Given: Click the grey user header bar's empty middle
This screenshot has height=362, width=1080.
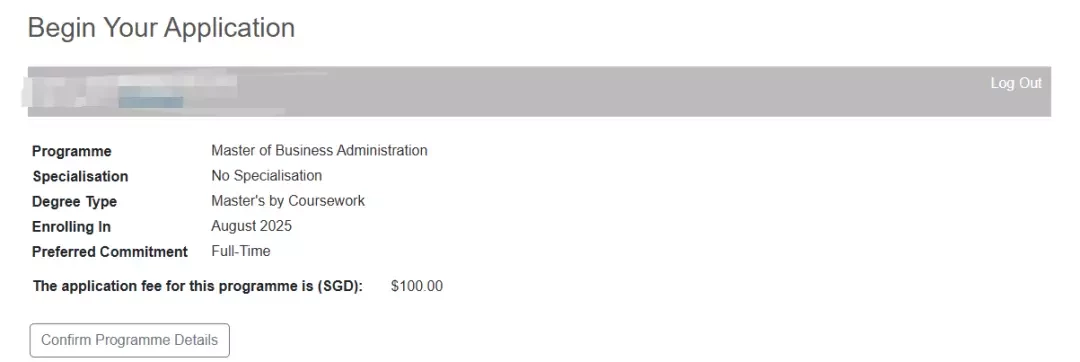Looking at the screenshot, I should [x=620, y=92].
